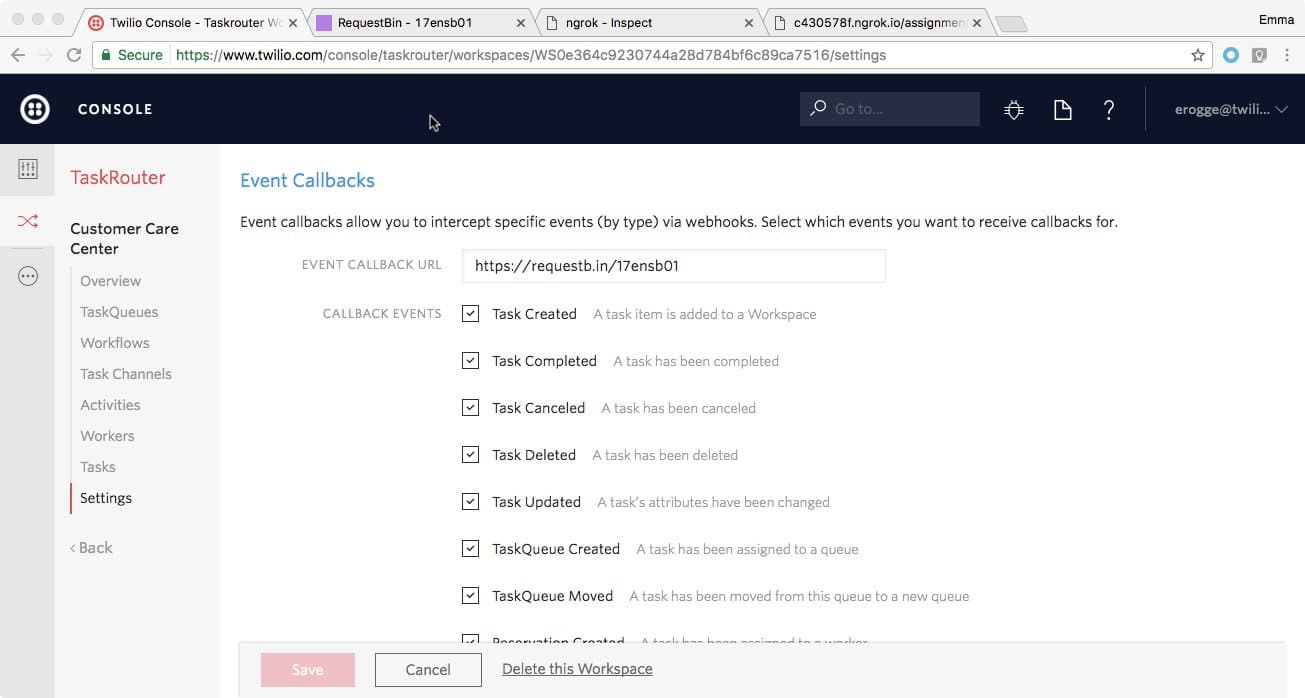
Task: Switch to the RequestBin browser tab
Action: [x=410, y=21]
